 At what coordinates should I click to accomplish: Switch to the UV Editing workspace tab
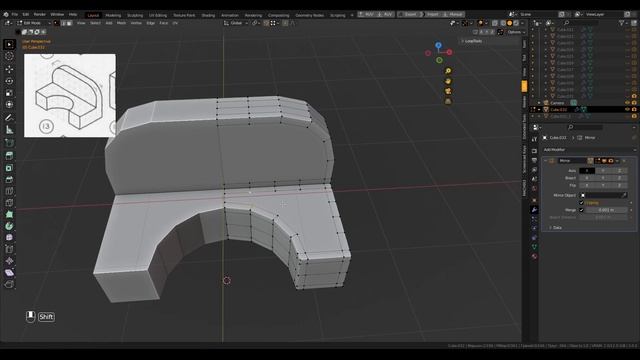[158, 15]
